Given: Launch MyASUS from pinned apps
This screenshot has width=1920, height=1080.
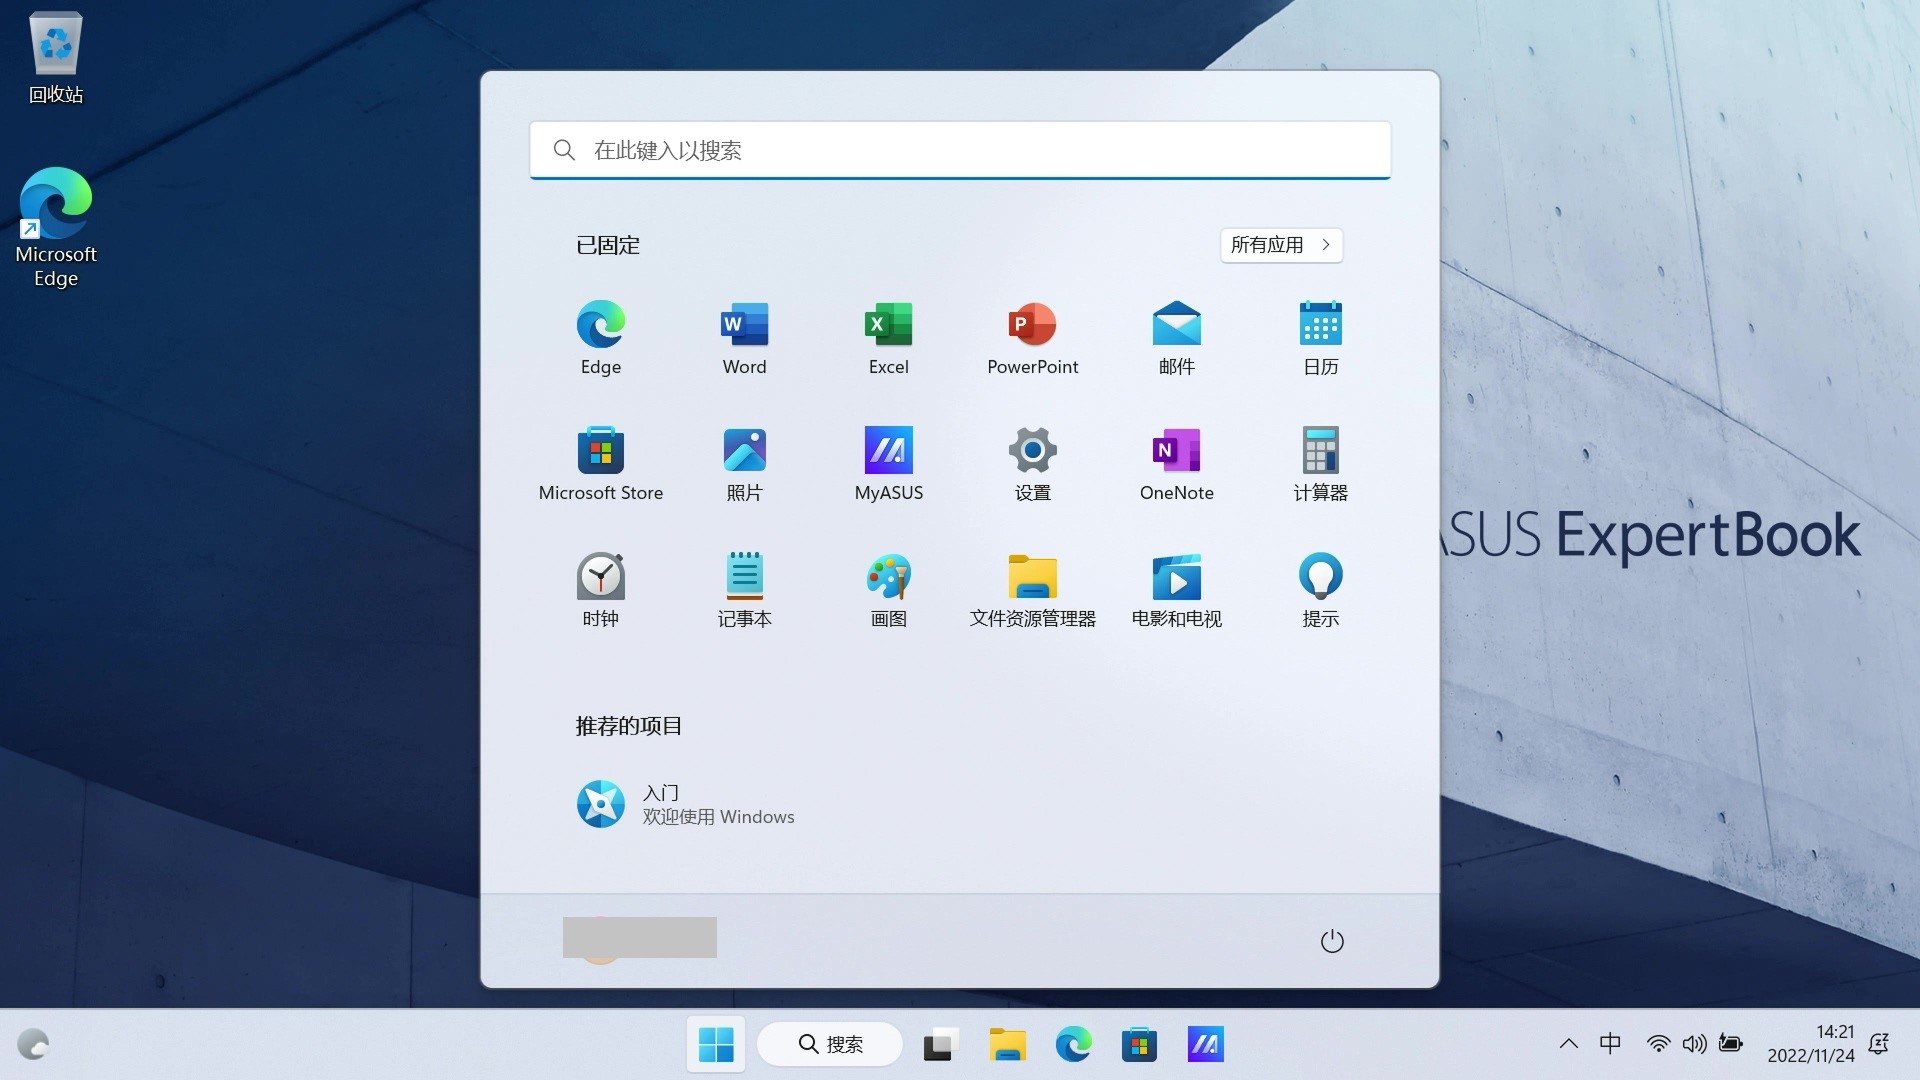Looking at the screenshot, I should 889,464.
